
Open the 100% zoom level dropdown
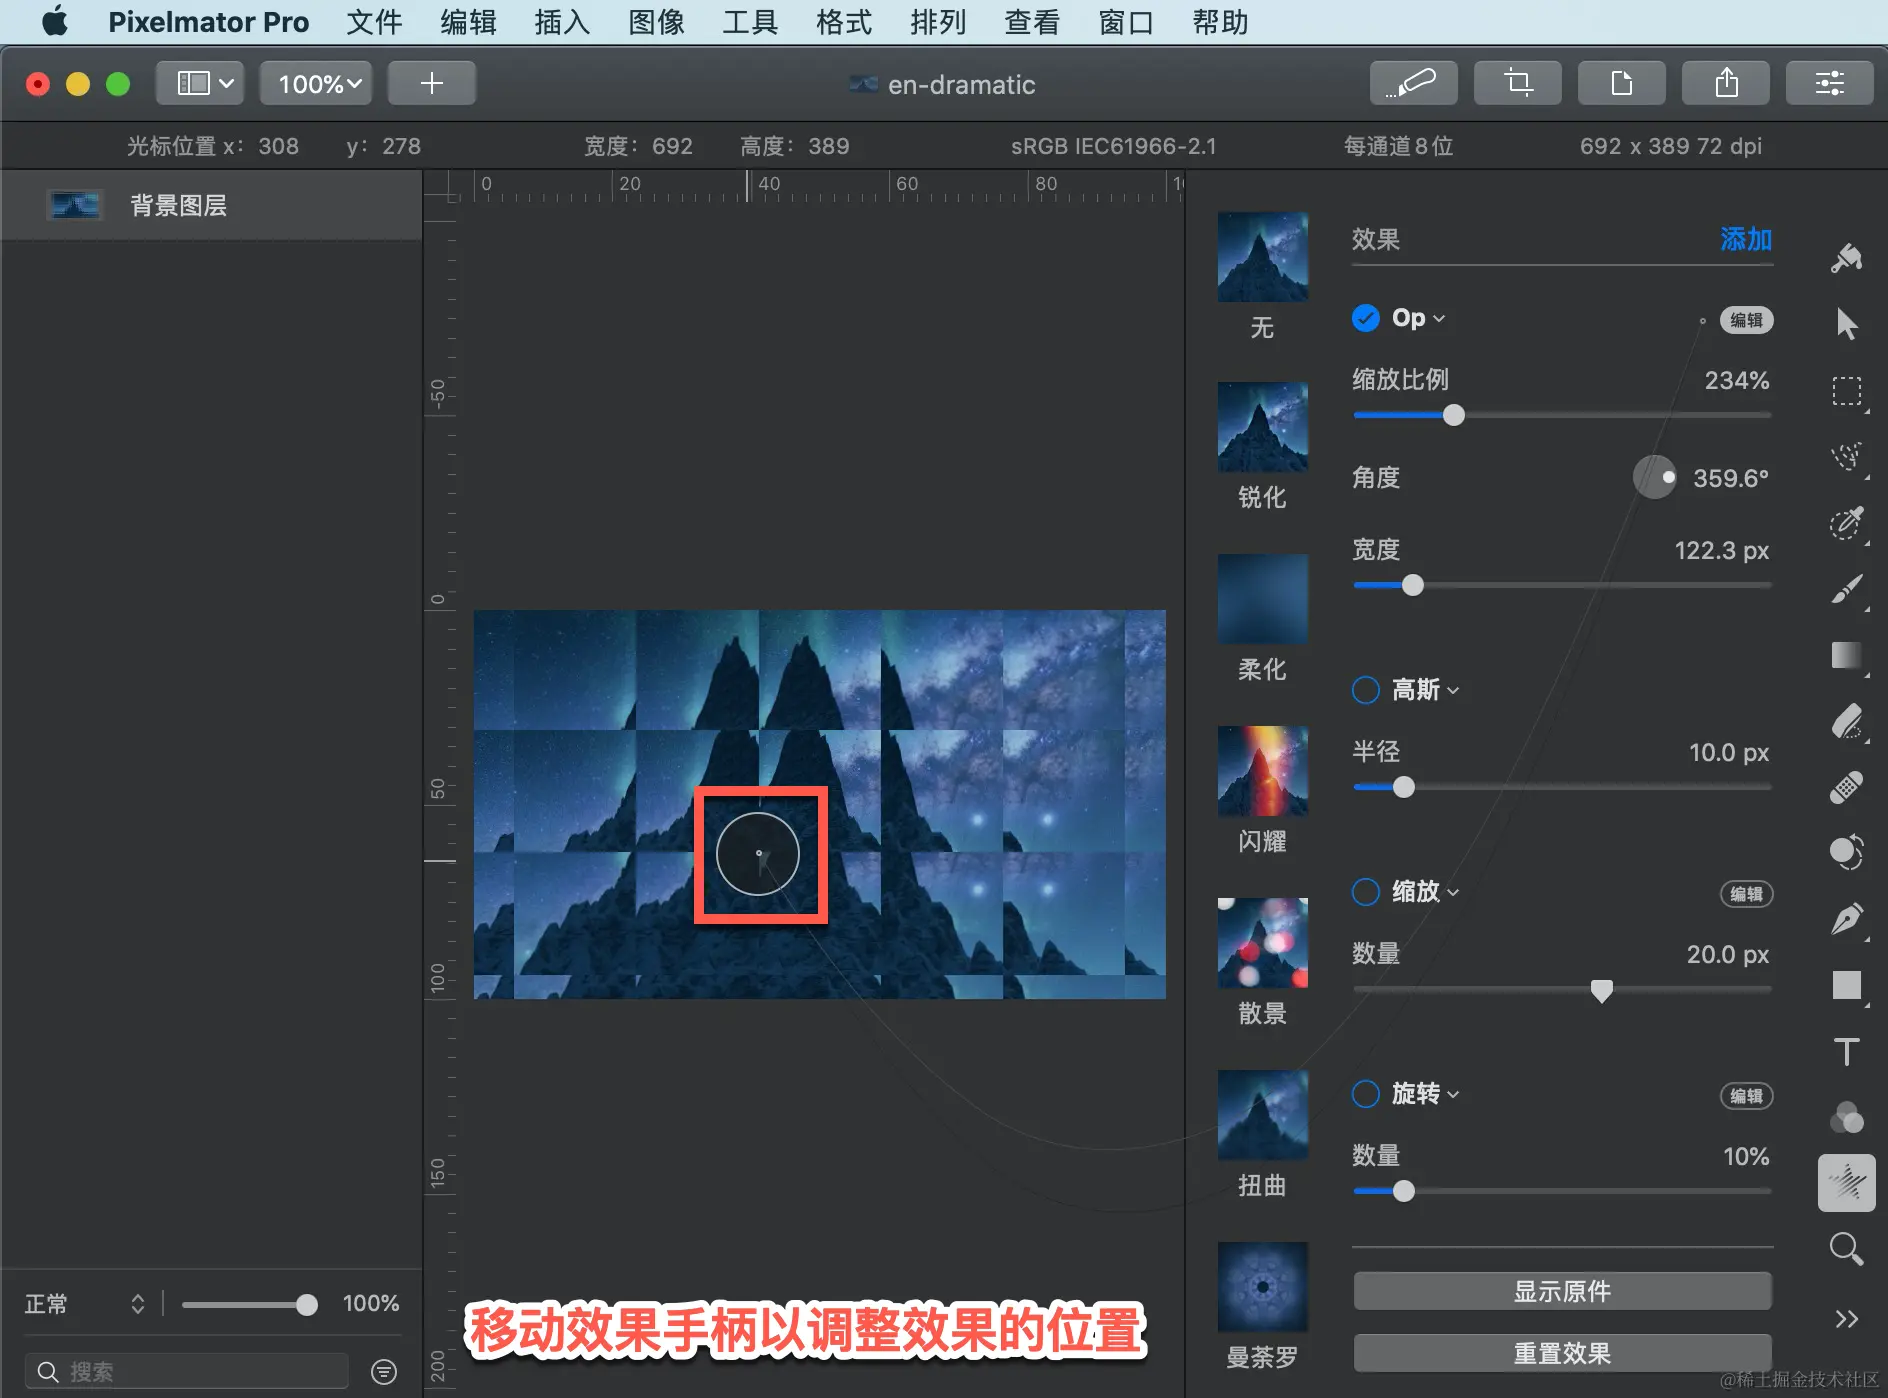(x=316, y=83)
